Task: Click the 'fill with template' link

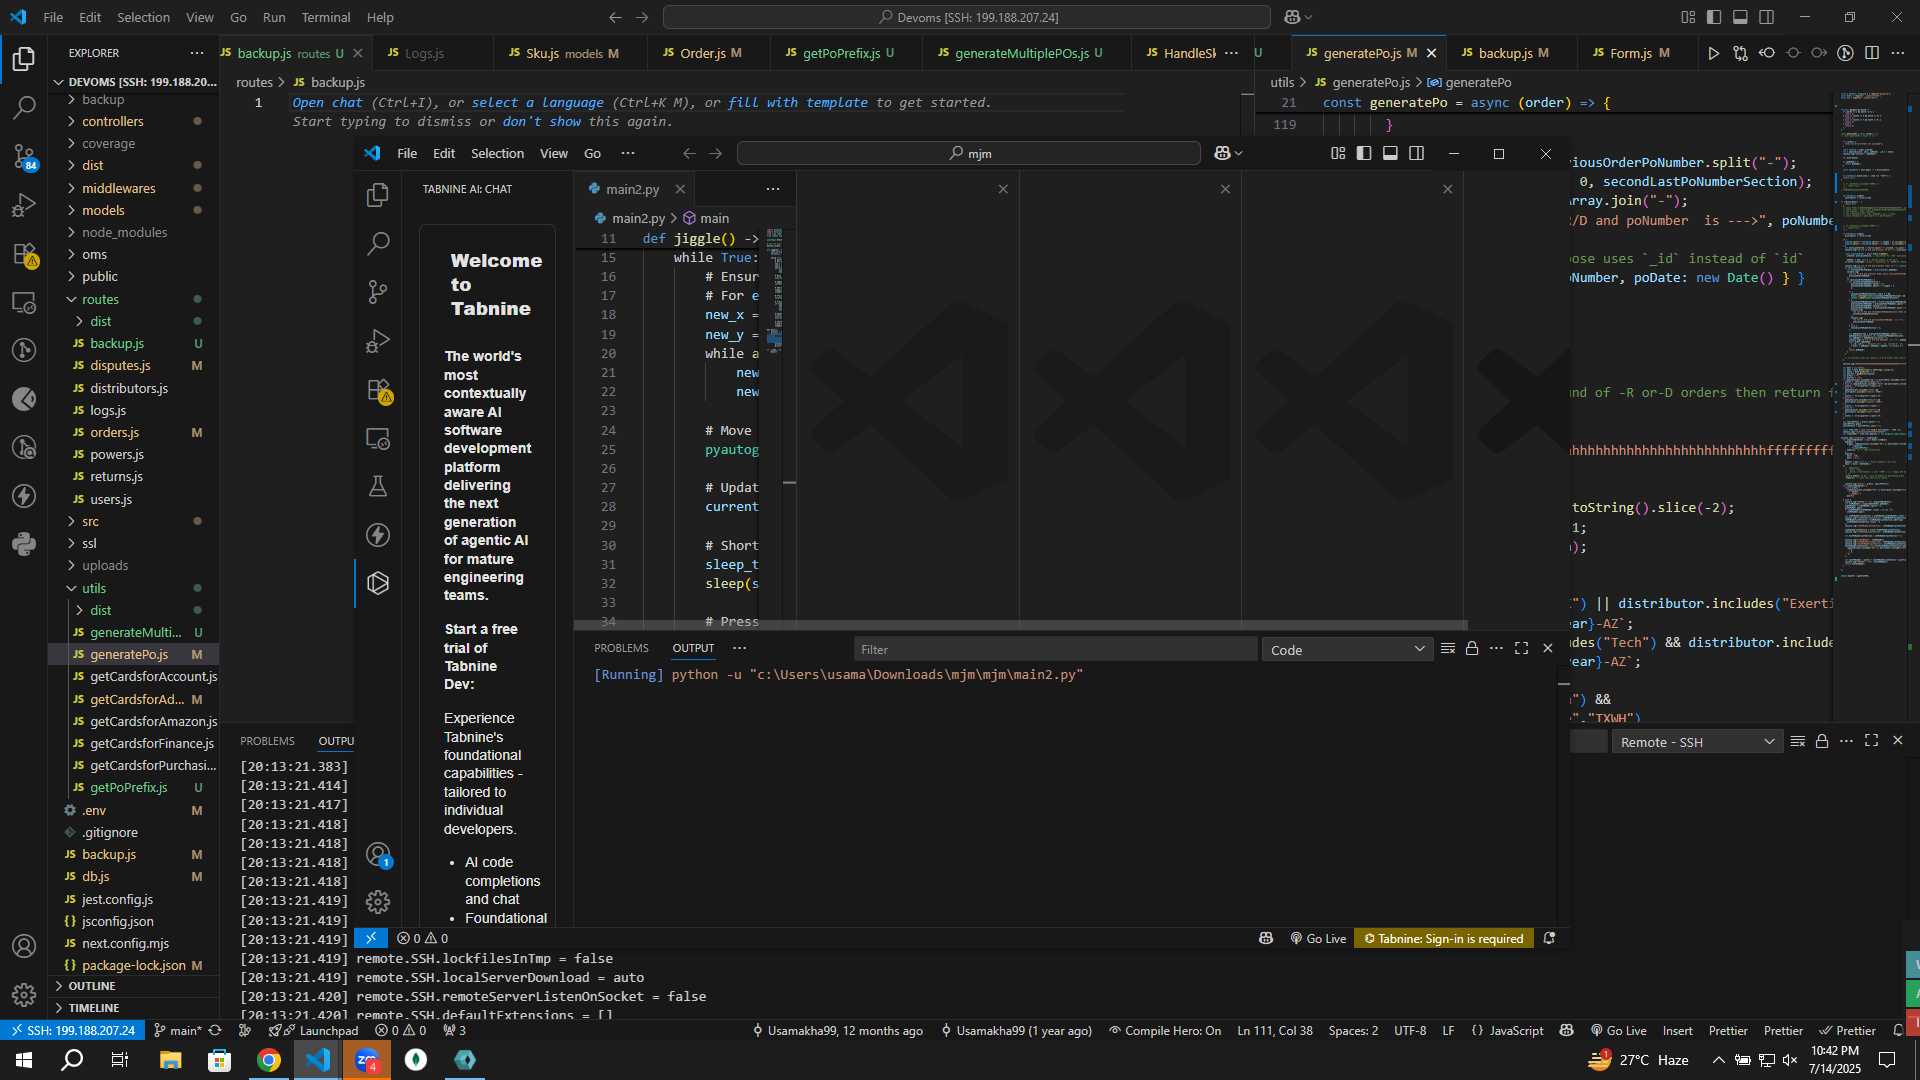Action: click(x=797, y=102)
